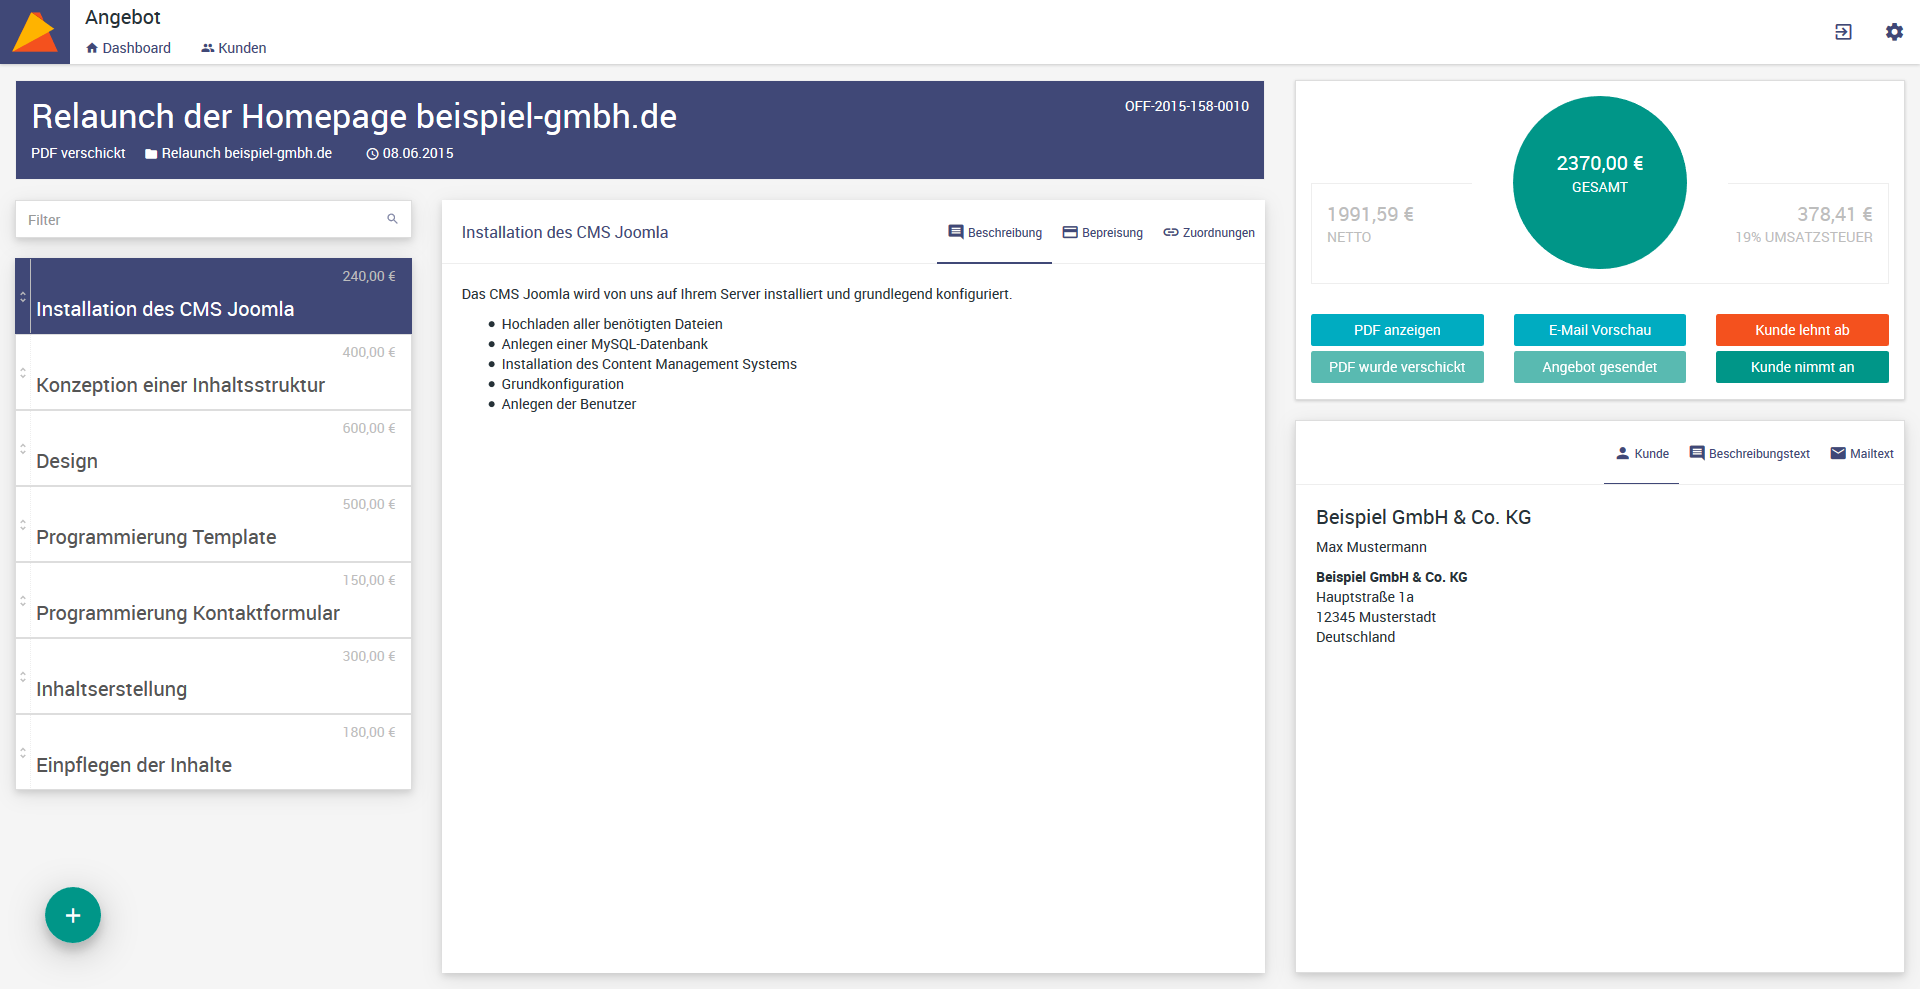Screen dimensions: 1920x989
Task: Open settings via gear icon
Action: [1894, 32]
